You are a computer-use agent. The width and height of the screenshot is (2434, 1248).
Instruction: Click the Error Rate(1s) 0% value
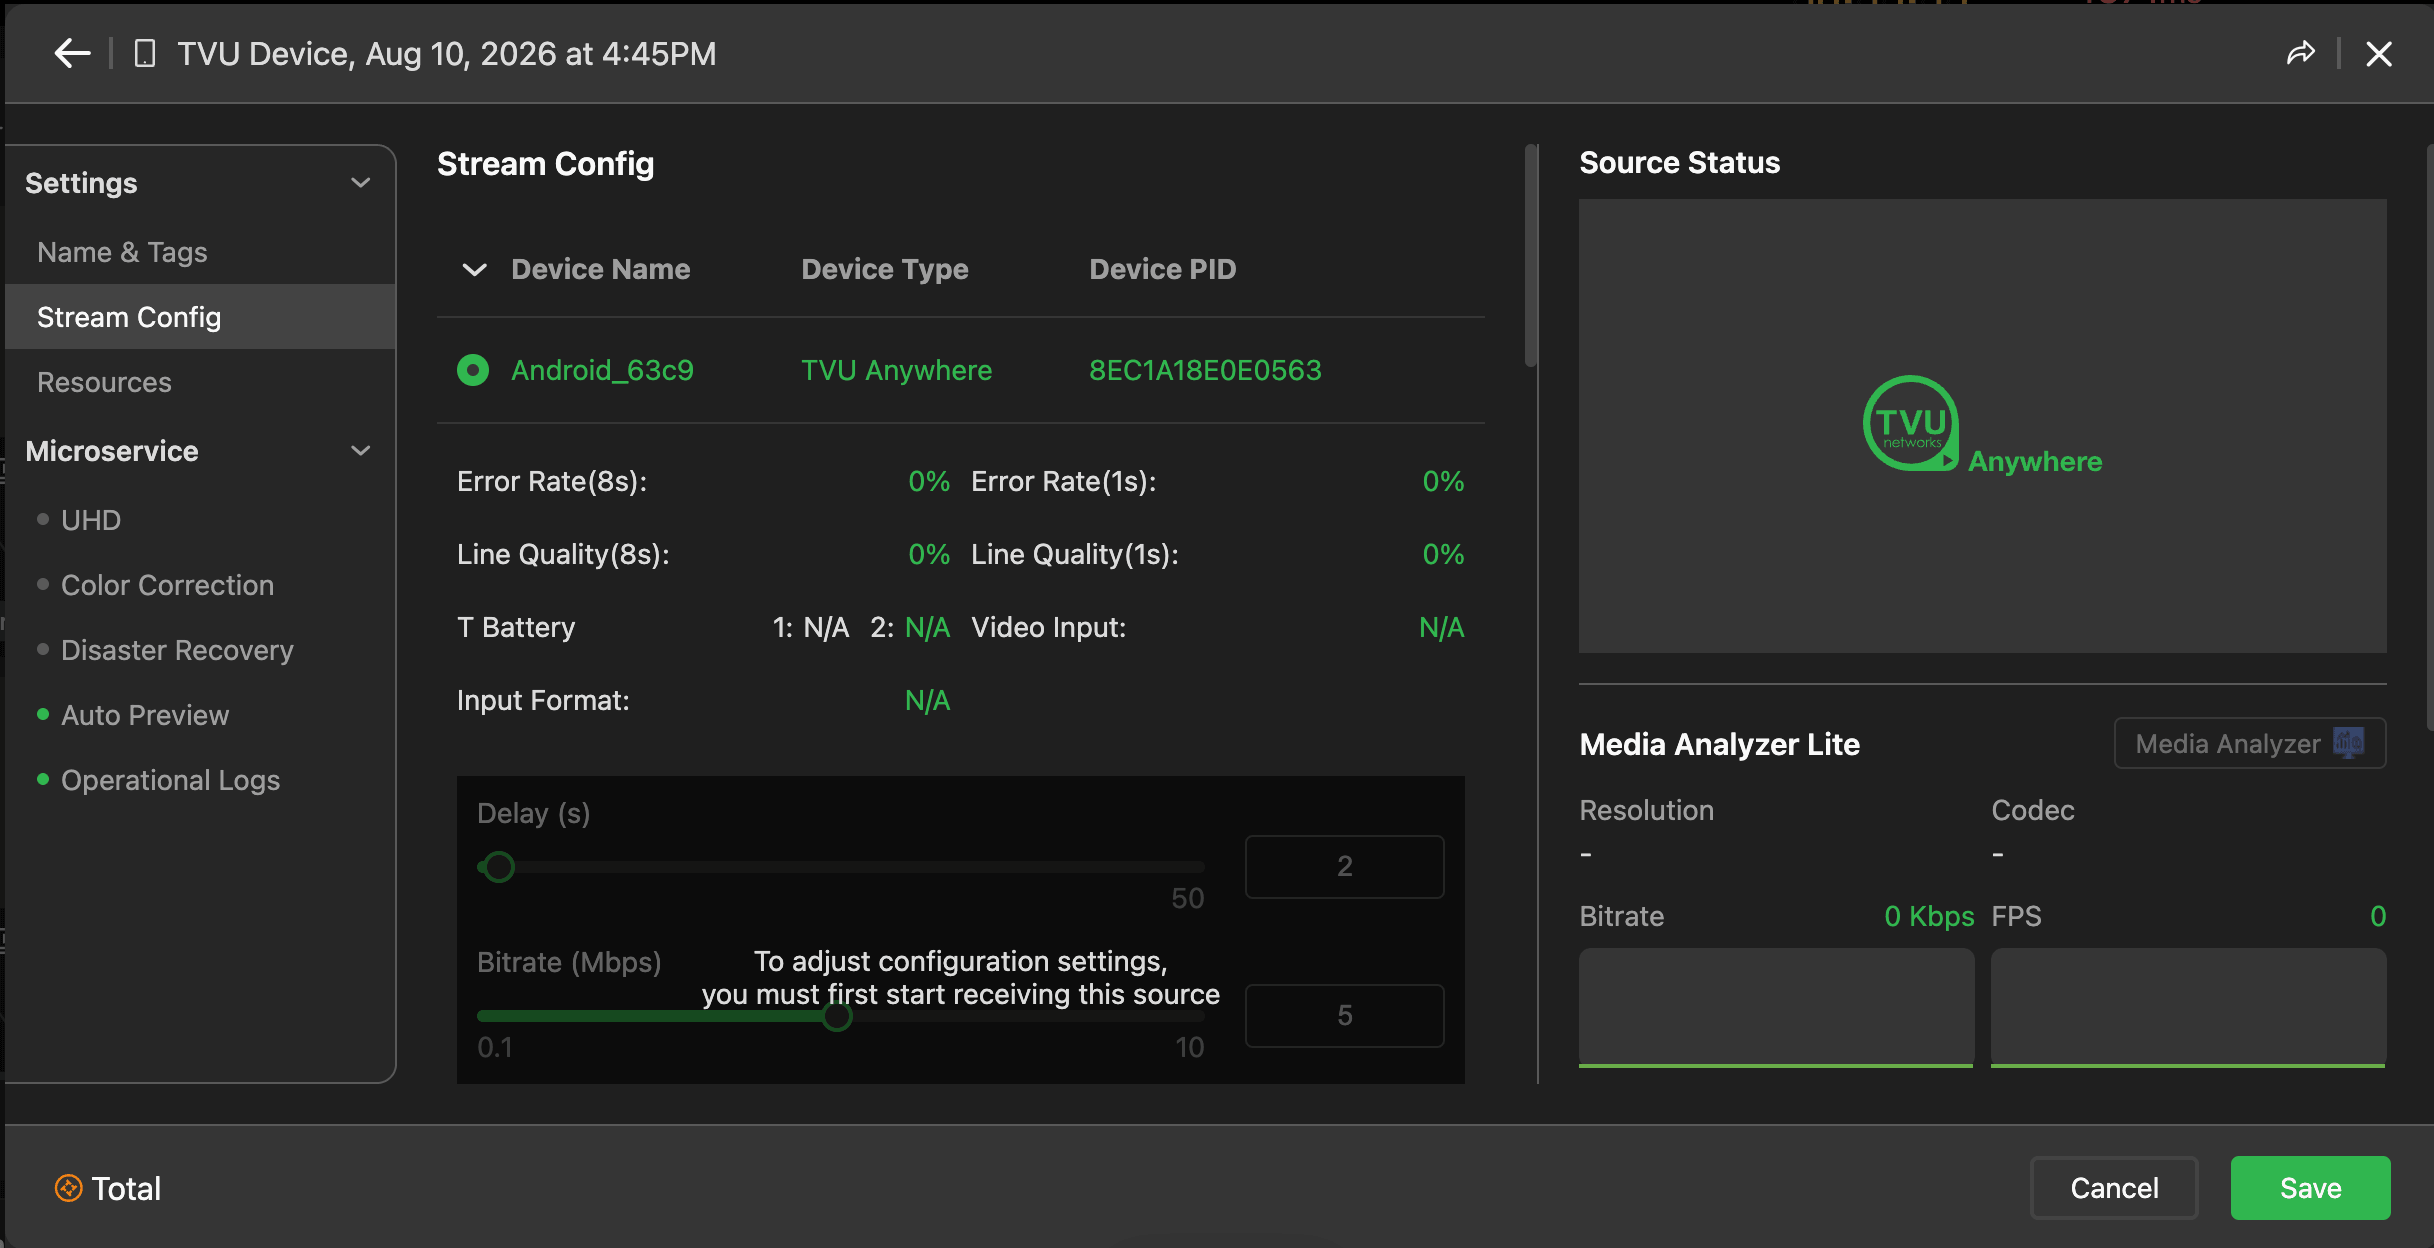pyautogui.click(x=1443, y=481)
